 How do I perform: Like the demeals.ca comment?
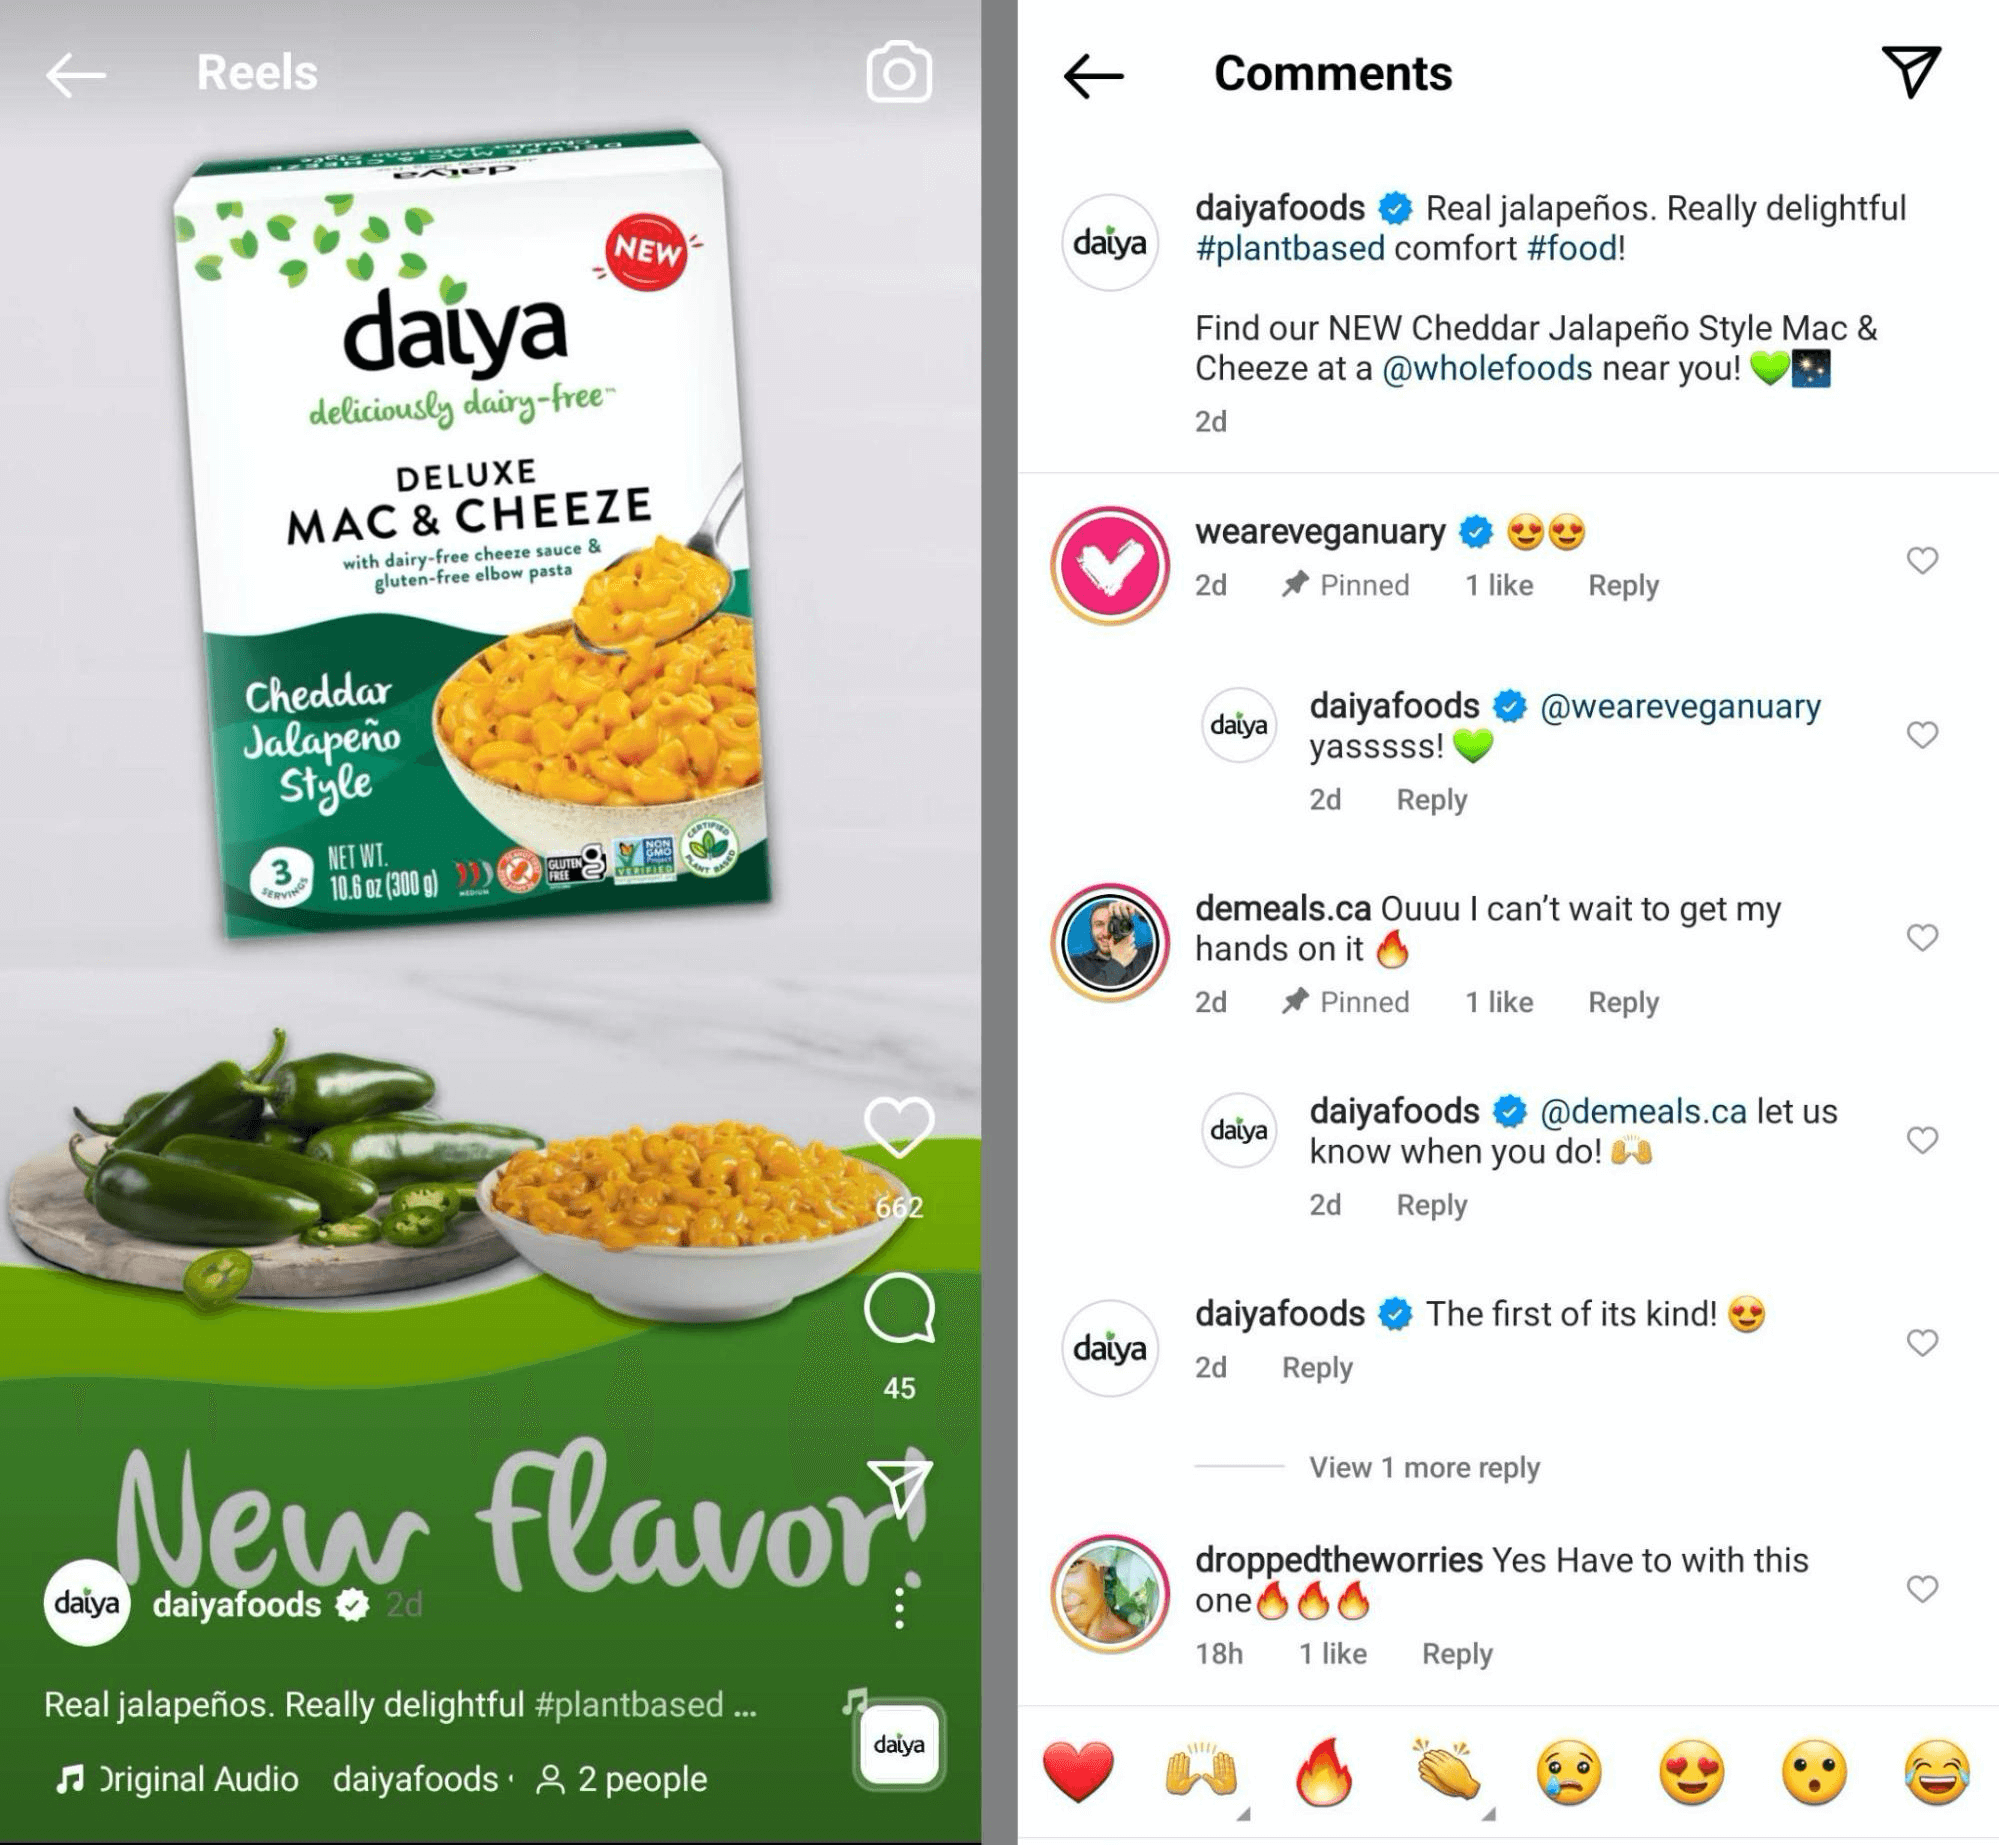pos(1922,937)
